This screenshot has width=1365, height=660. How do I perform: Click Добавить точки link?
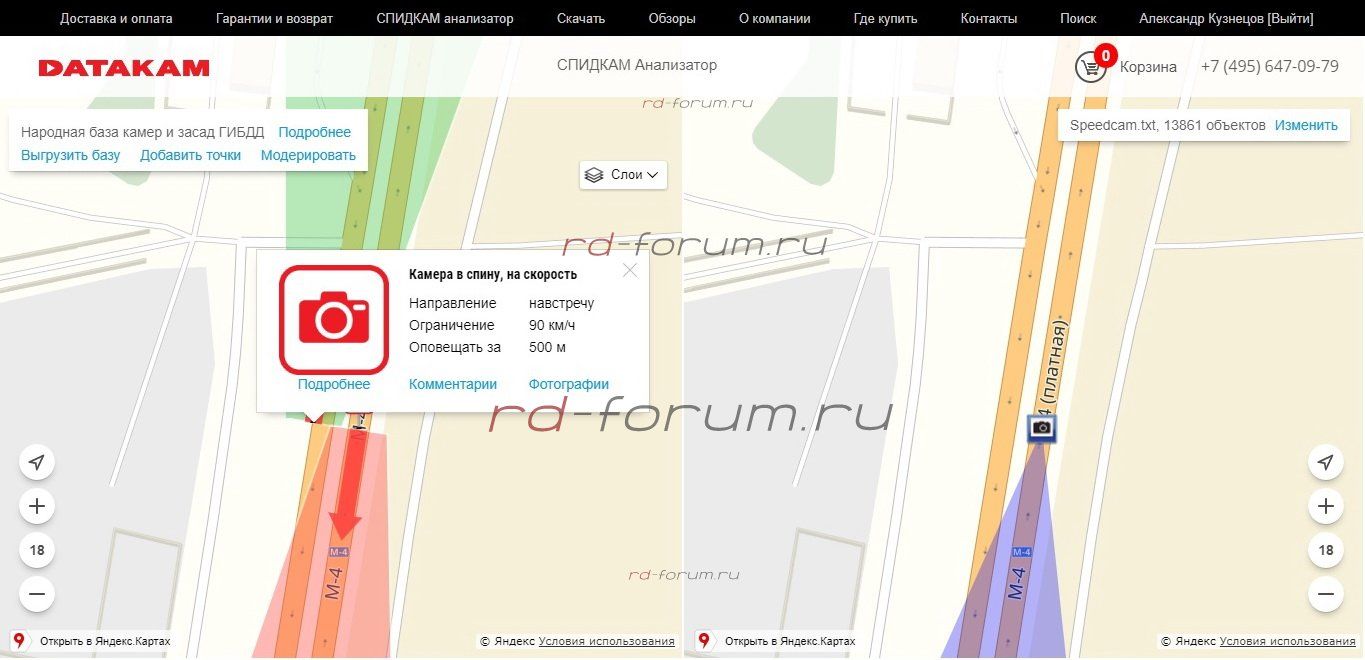pos(190,155)
